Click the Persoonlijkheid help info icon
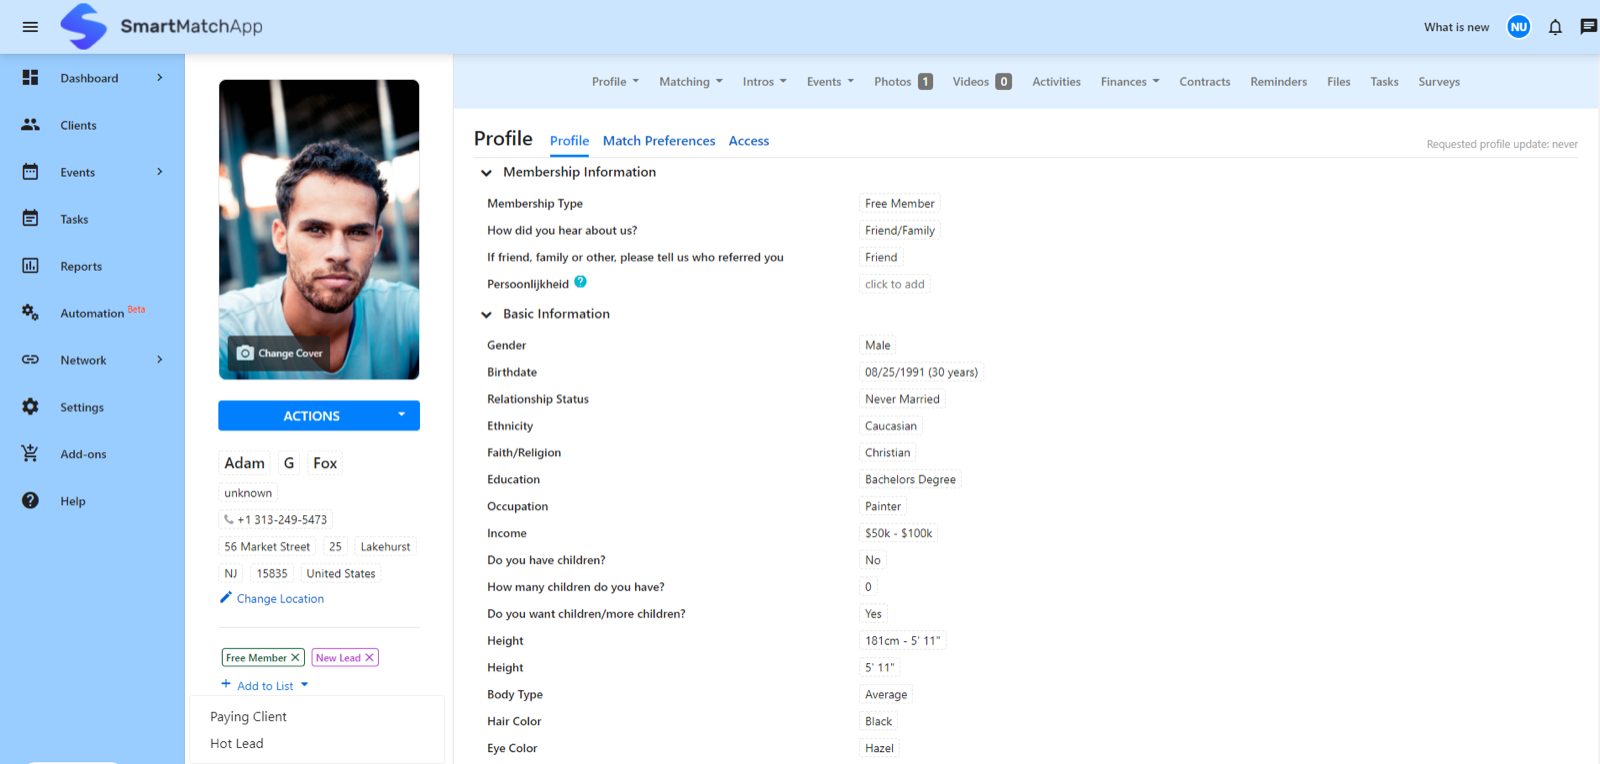This screenshot has width=1600, height=764. pos(581,282)
